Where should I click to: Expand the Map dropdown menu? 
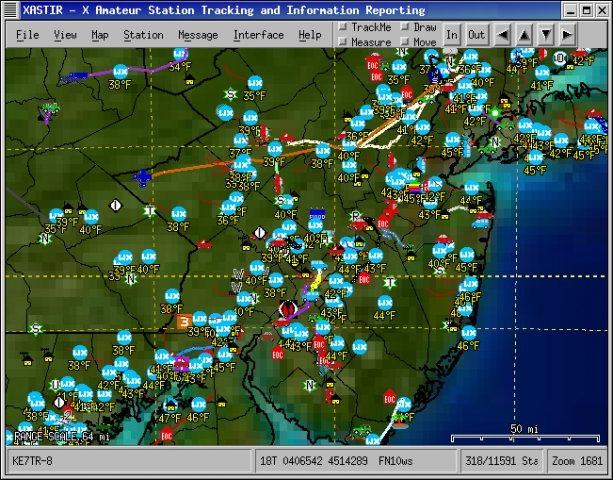pyautogui.click(x=100, y=35)
